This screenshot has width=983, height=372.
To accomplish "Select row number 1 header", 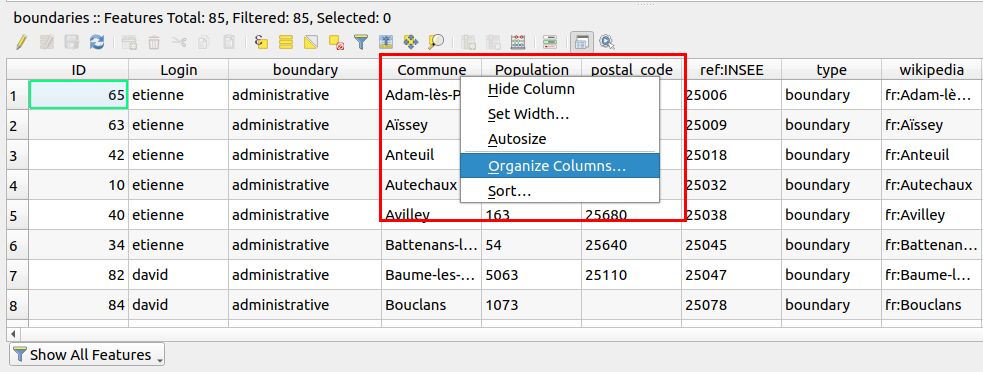I will (18, 95).
